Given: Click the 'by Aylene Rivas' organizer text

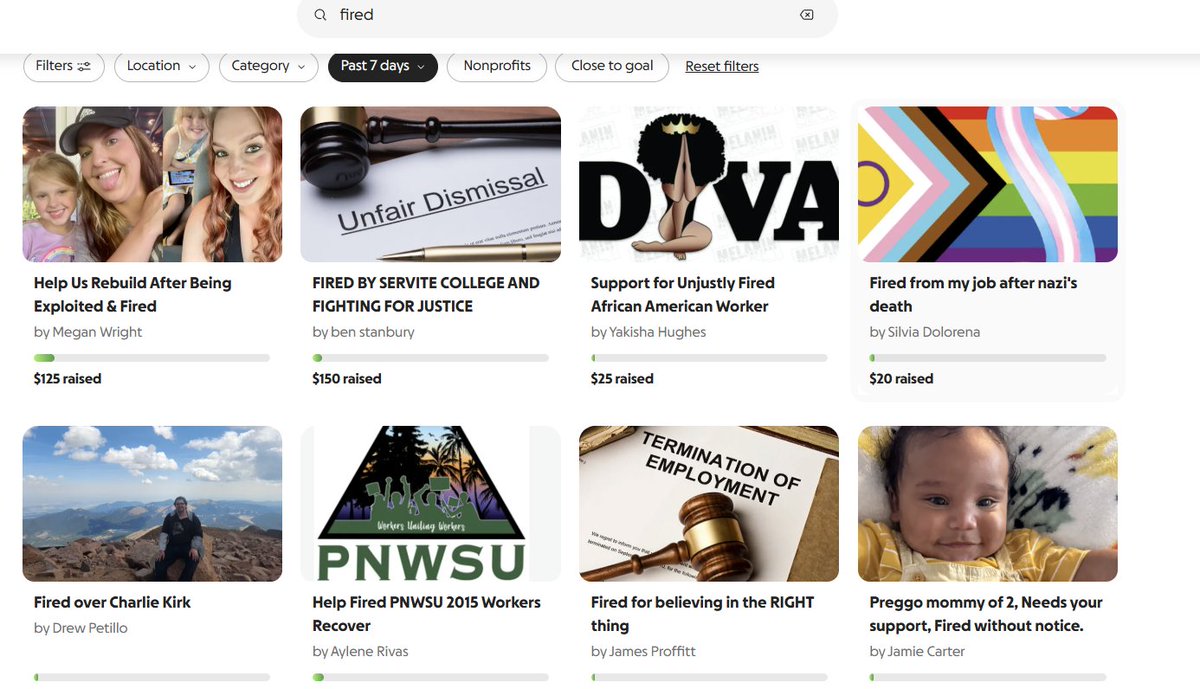Looking at the screenshot, I should pos(360,652).
